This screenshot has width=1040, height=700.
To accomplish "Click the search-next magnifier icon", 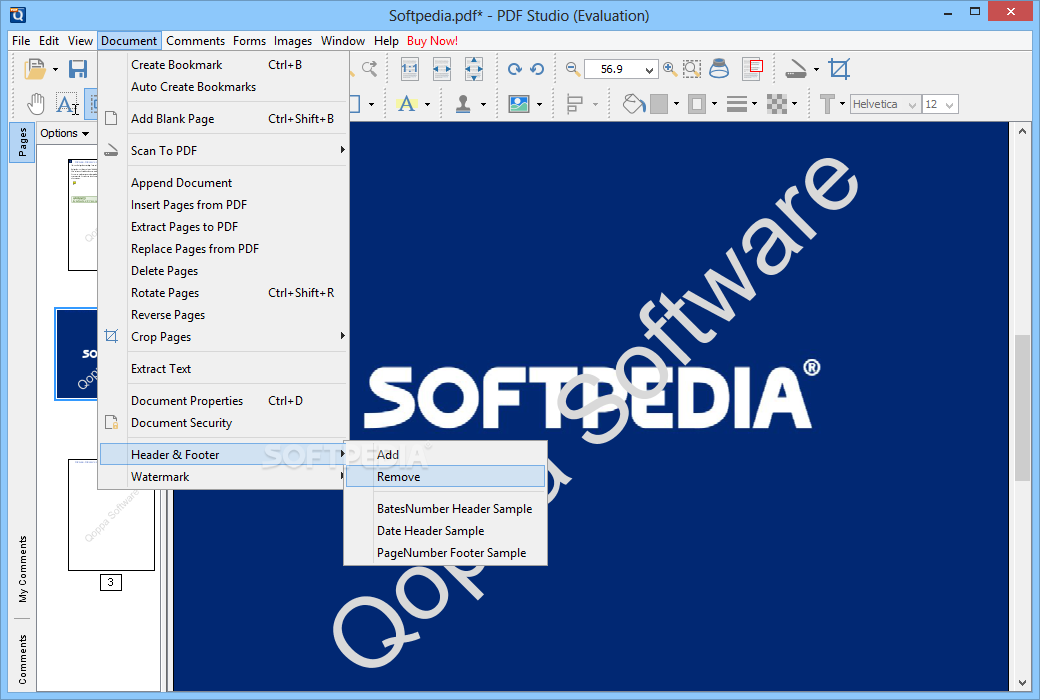I will tap(369, 69).
